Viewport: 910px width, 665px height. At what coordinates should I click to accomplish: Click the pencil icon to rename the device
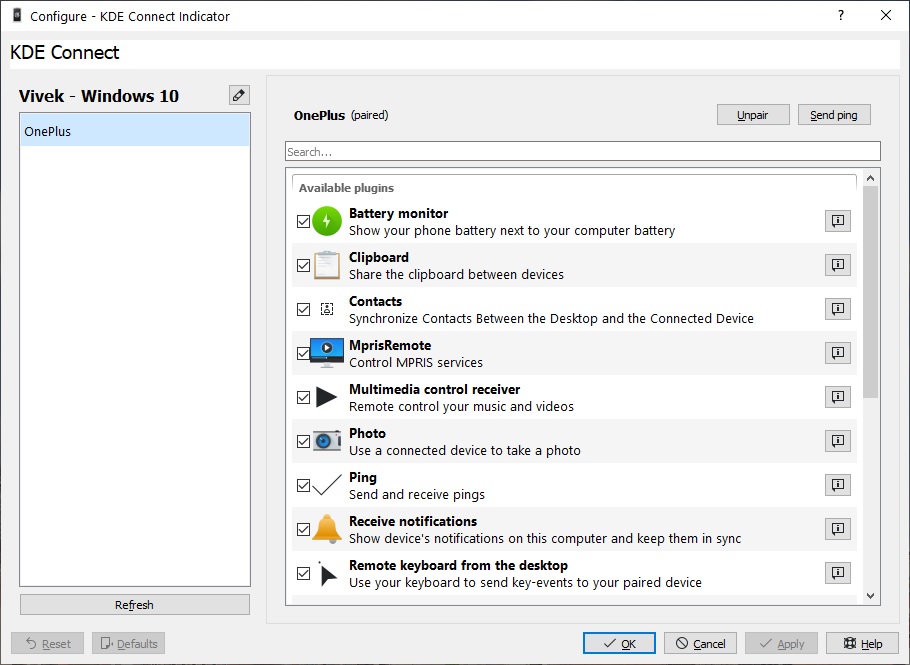click(x=239, y=95)
